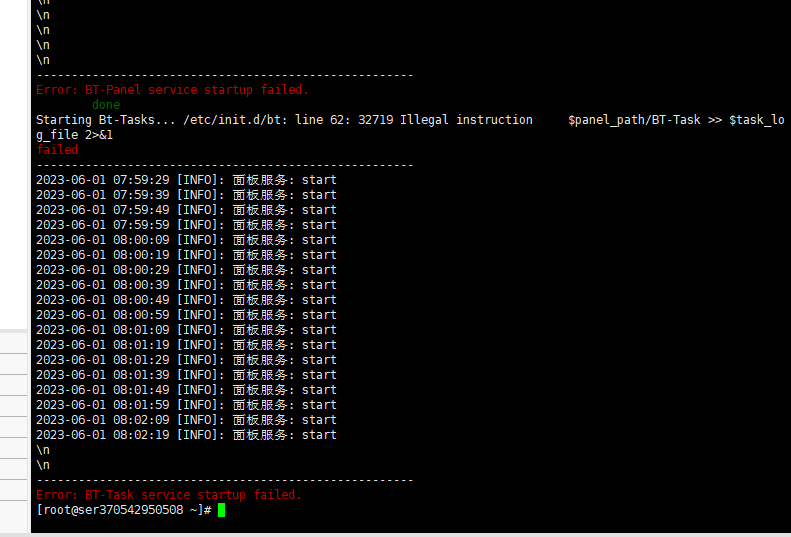Click the green 'done' text

point(106,105)
